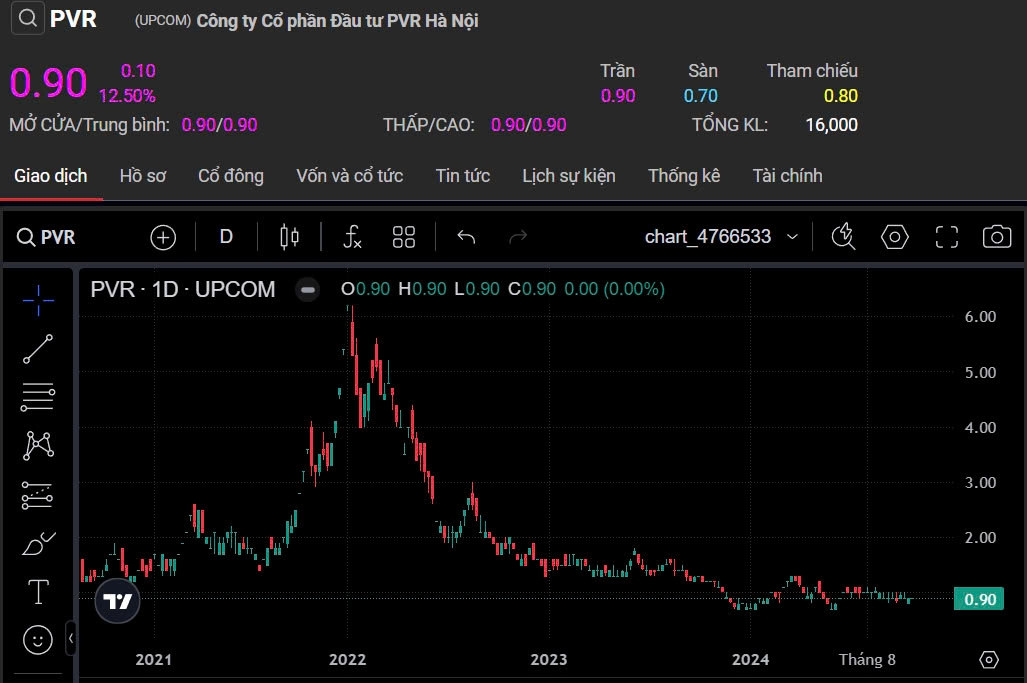The image size is (1027, 683).
Task: Click the large 0.90 current price
Action: [48, 83]
